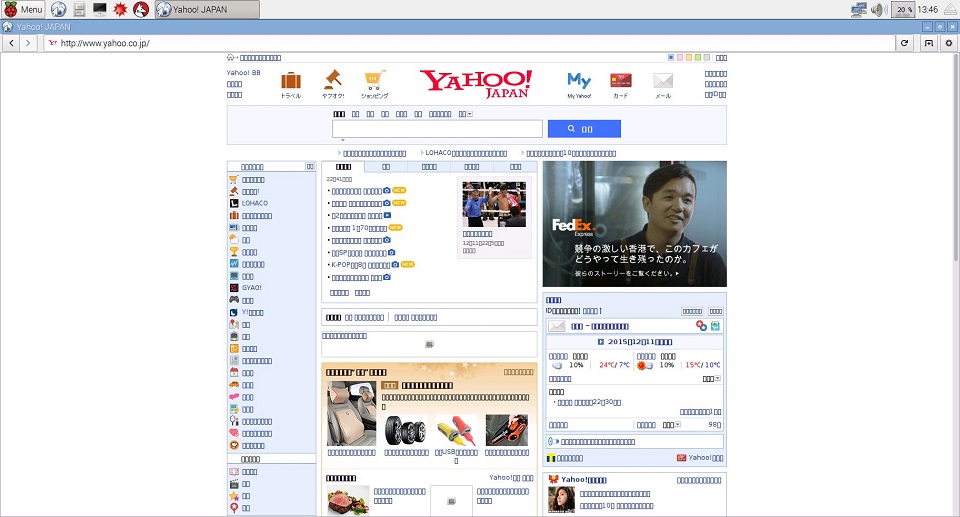960x517 pixels.
Task: Select the Yahoo! JAPAN taskbar window button
Action: 207,9
